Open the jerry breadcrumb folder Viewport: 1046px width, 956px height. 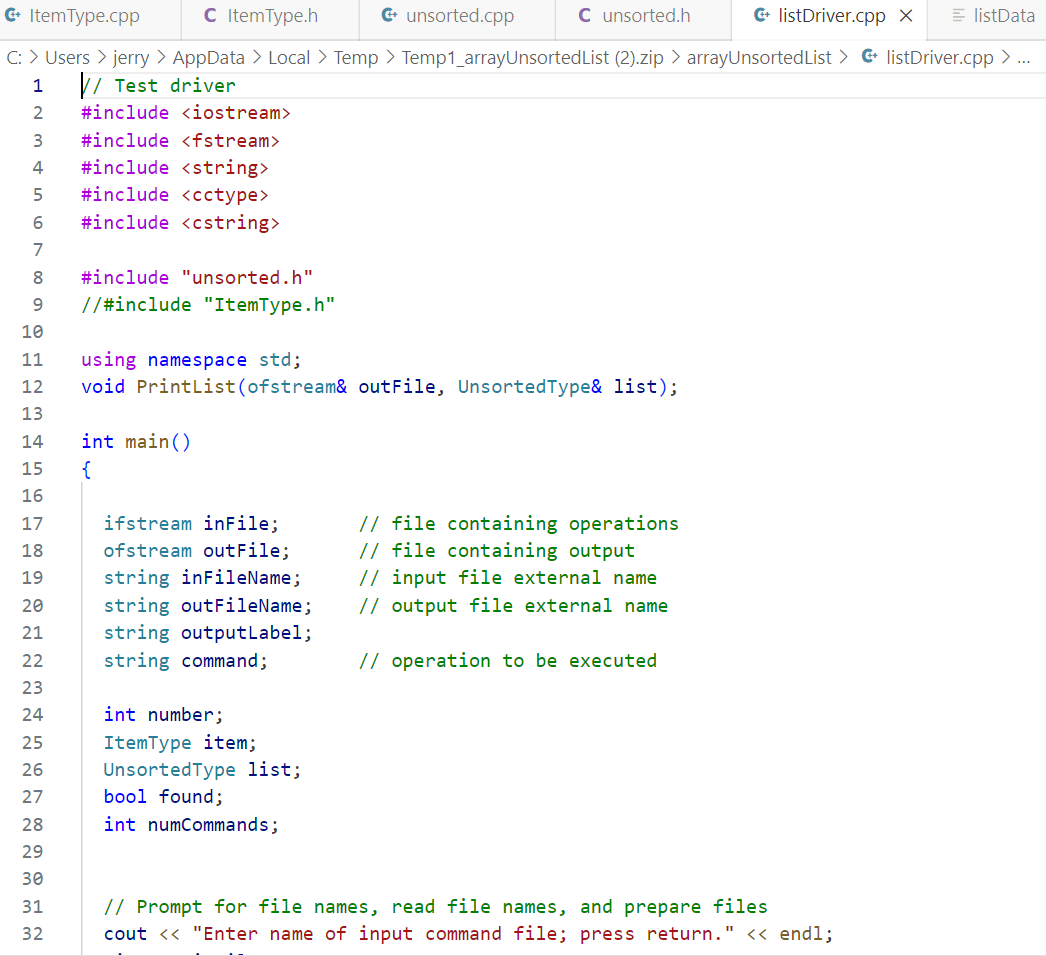pyautogui.click(x=131, y=58)
